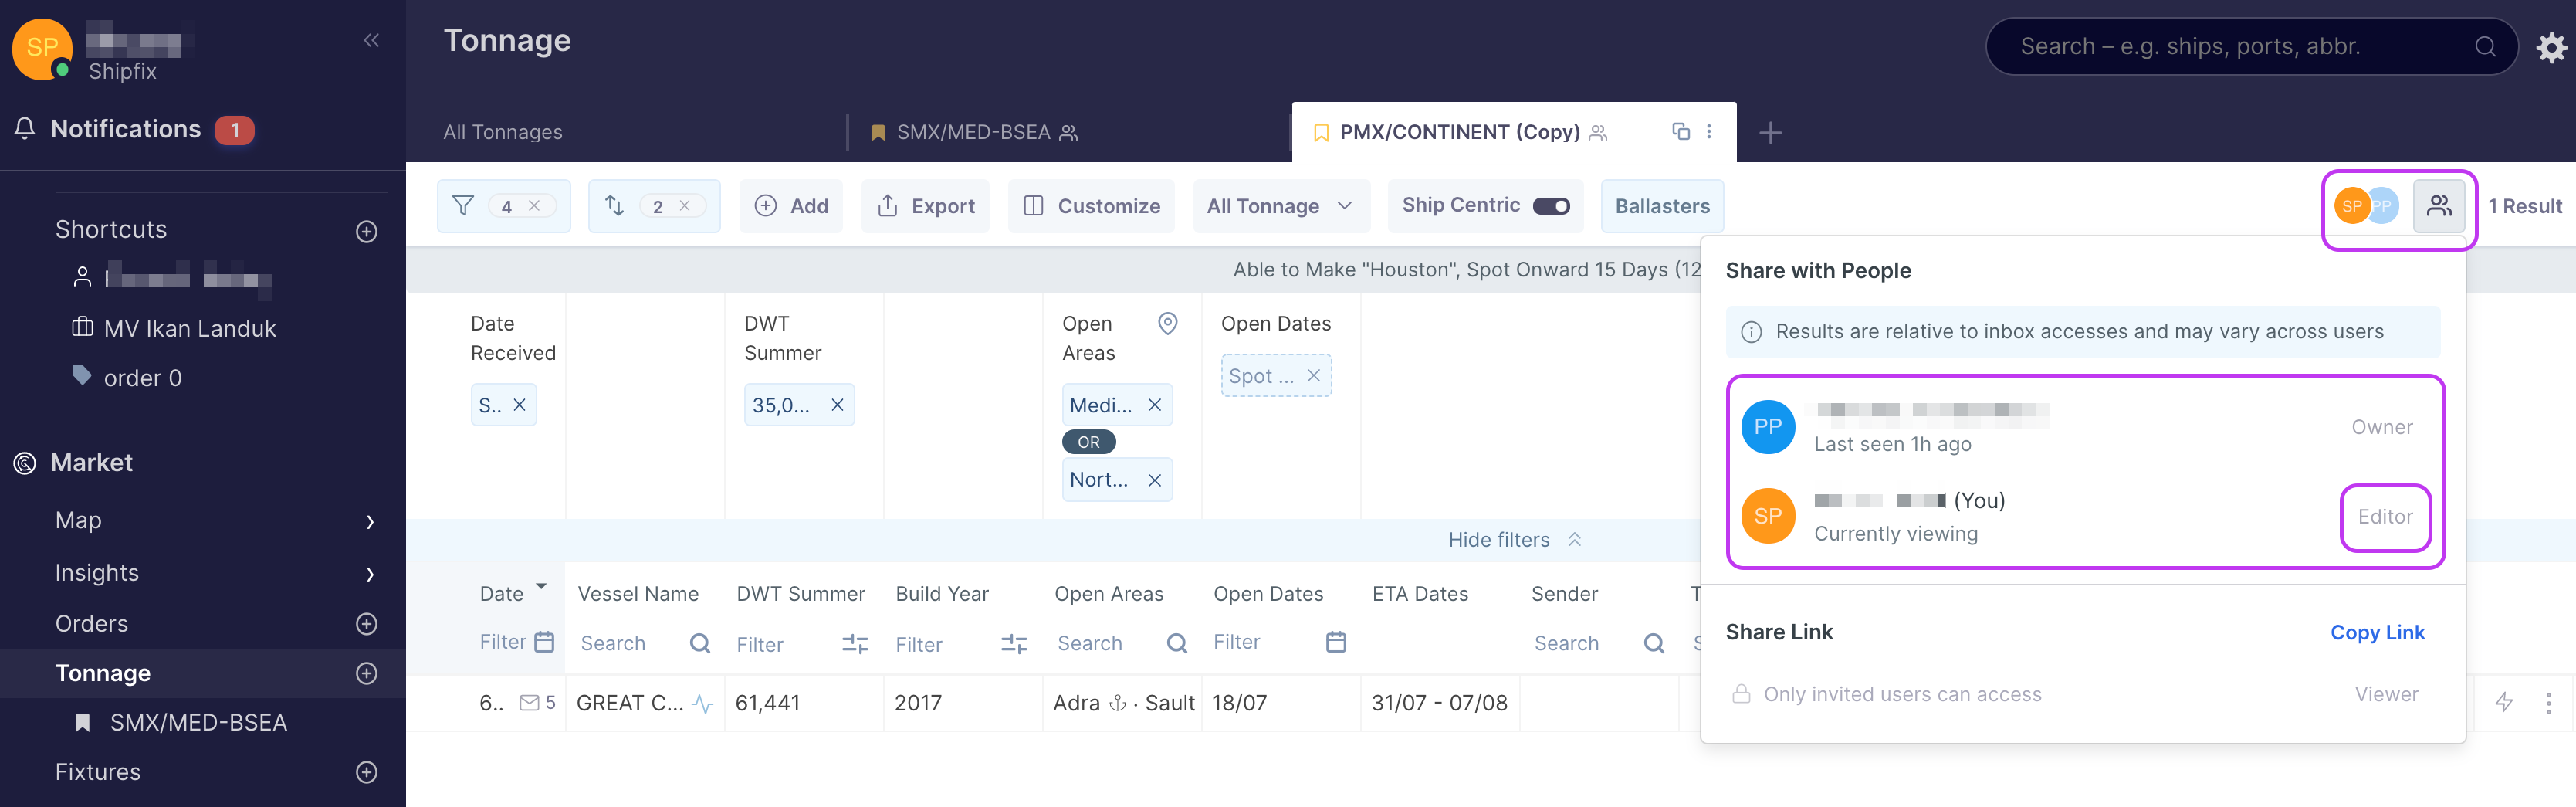This screenshot has height=807, width=2576.
Task: Add a new shortcut with plus icon
Action: [x=366, y=231]
